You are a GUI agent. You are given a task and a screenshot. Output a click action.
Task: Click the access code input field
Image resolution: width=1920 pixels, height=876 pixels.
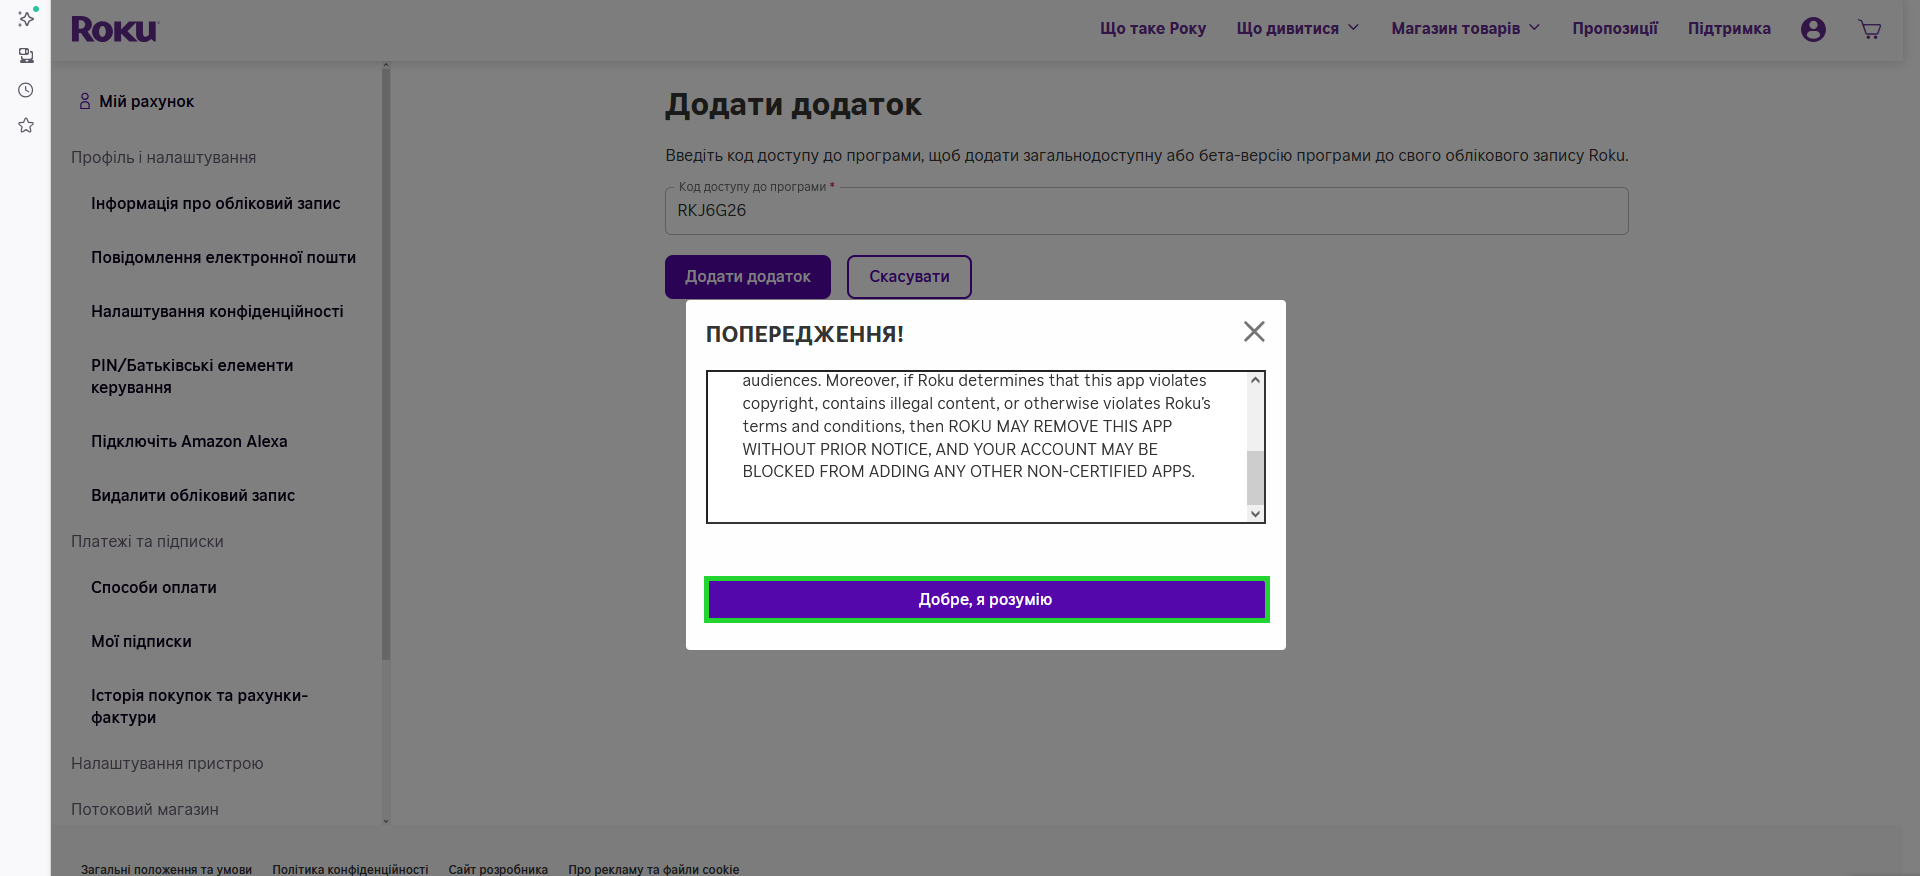pyautogui.click(x=1146, y=211)
